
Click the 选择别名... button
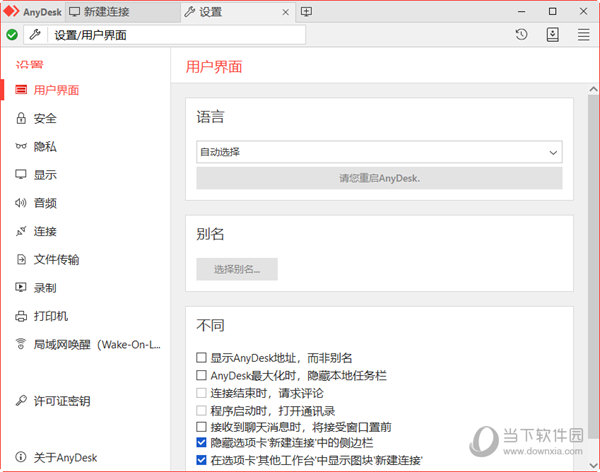click(x=237, y=269)
